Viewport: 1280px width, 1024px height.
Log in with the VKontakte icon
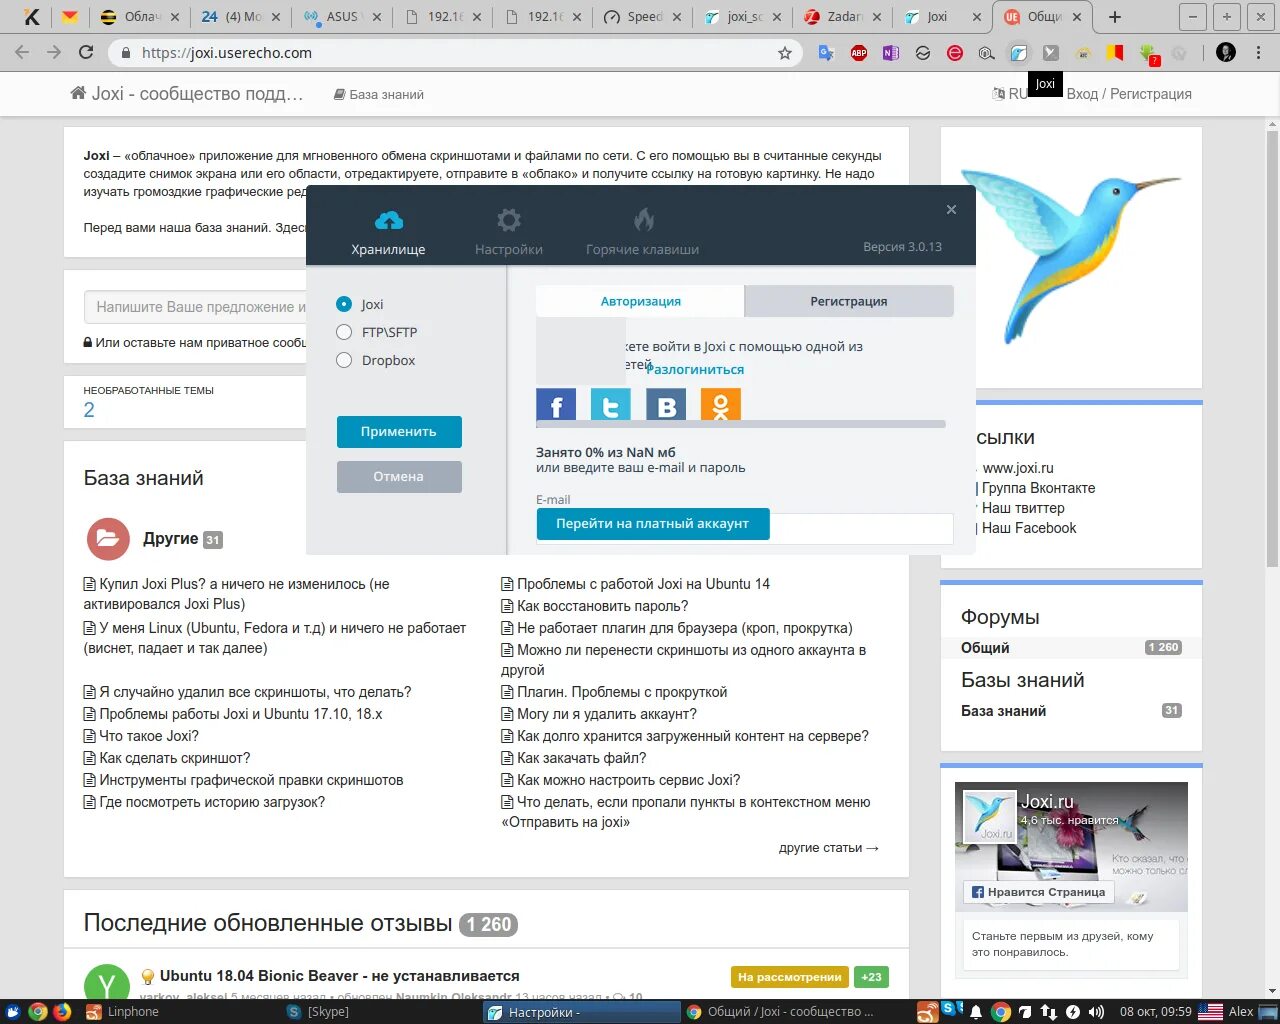pos(666,404)
